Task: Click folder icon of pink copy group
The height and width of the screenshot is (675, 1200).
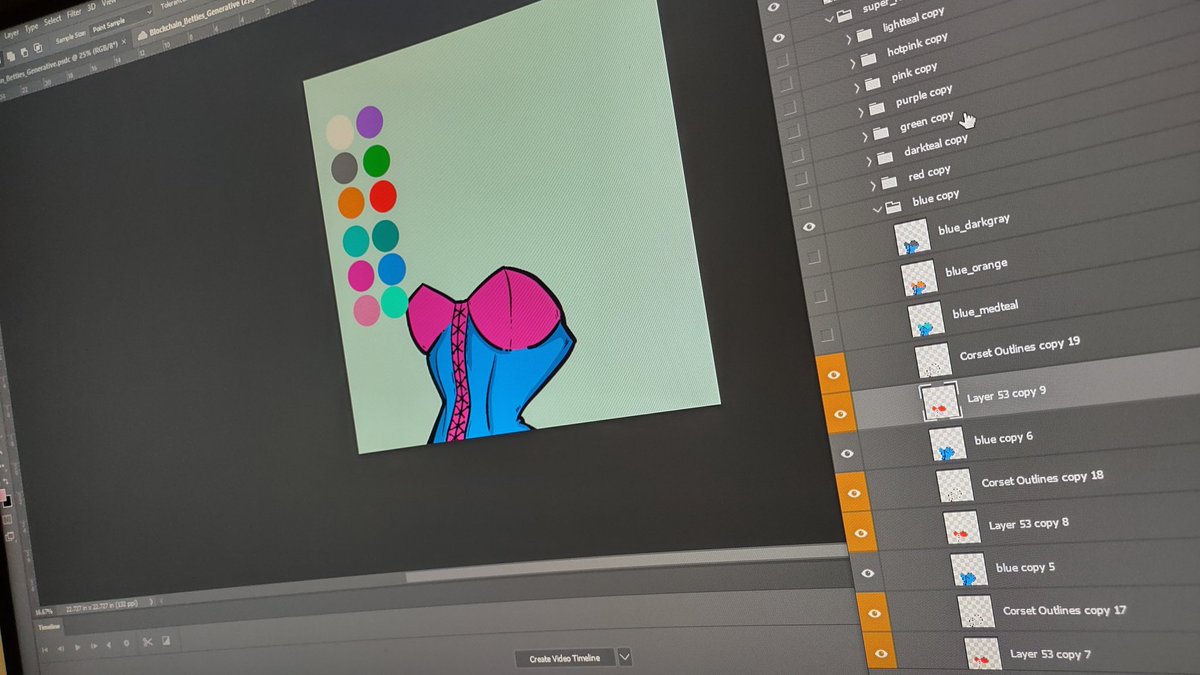Action: point(872,83)
